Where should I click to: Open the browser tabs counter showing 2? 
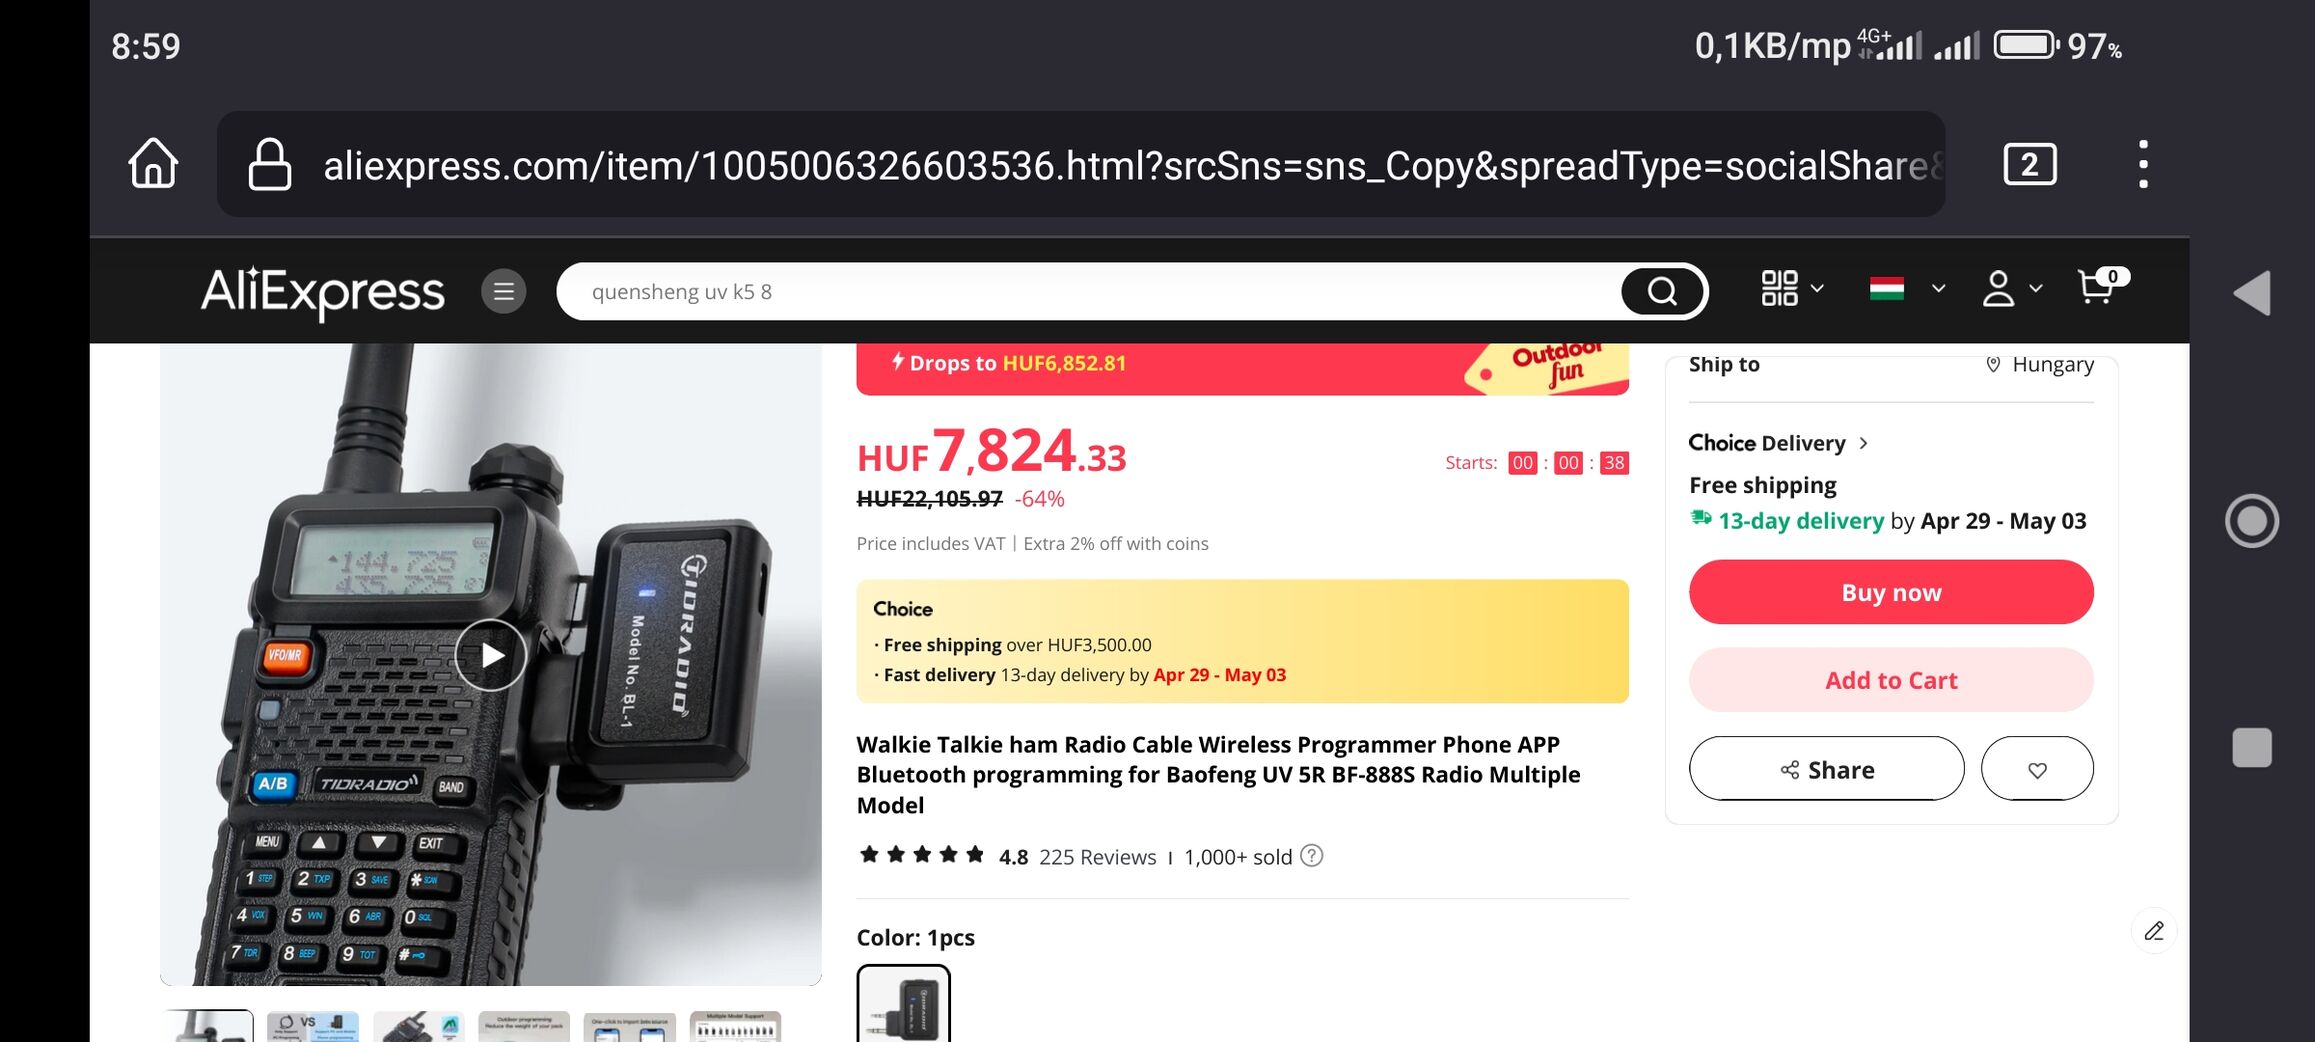pos(2030,164)
